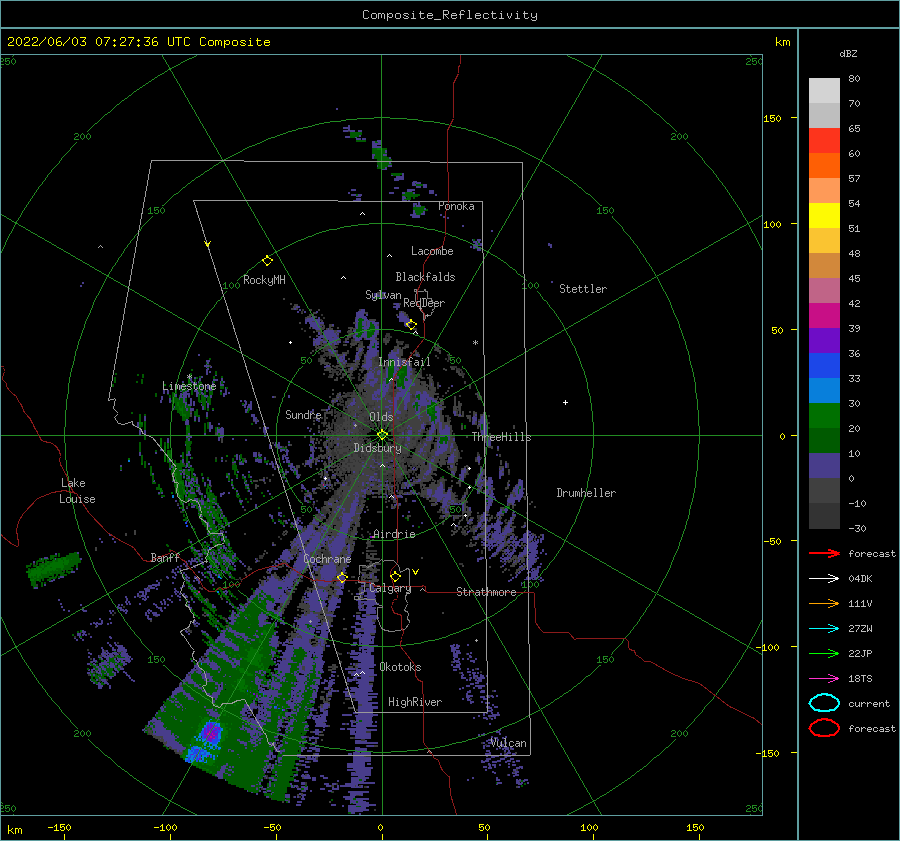Image resolution: width=900 pixels, height=841 pixels.
Task: Click the Didsbury label
Action: 377,448
